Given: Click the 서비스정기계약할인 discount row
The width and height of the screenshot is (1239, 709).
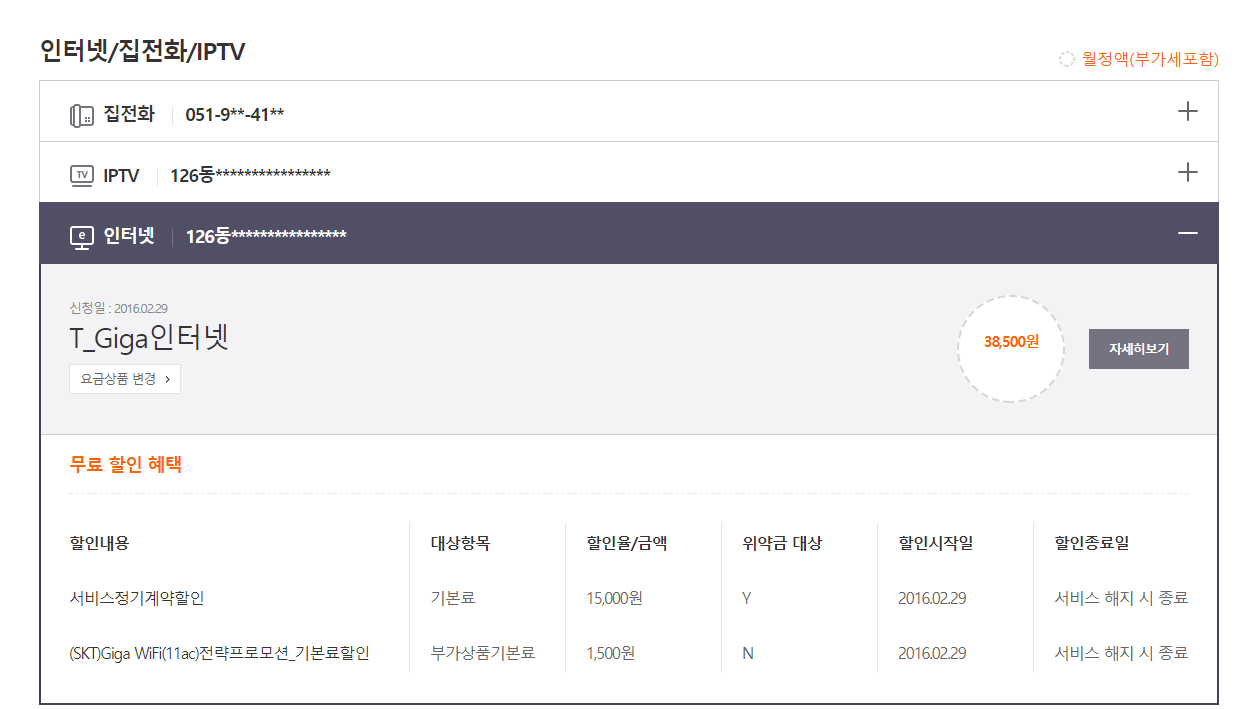Looking at the screenshot, I should pos(137,598).
